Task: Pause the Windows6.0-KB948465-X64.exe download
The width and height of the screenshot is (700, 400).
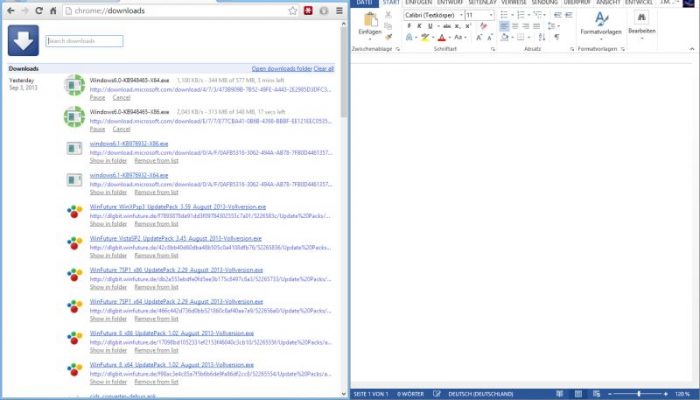Action: [97, 97]
